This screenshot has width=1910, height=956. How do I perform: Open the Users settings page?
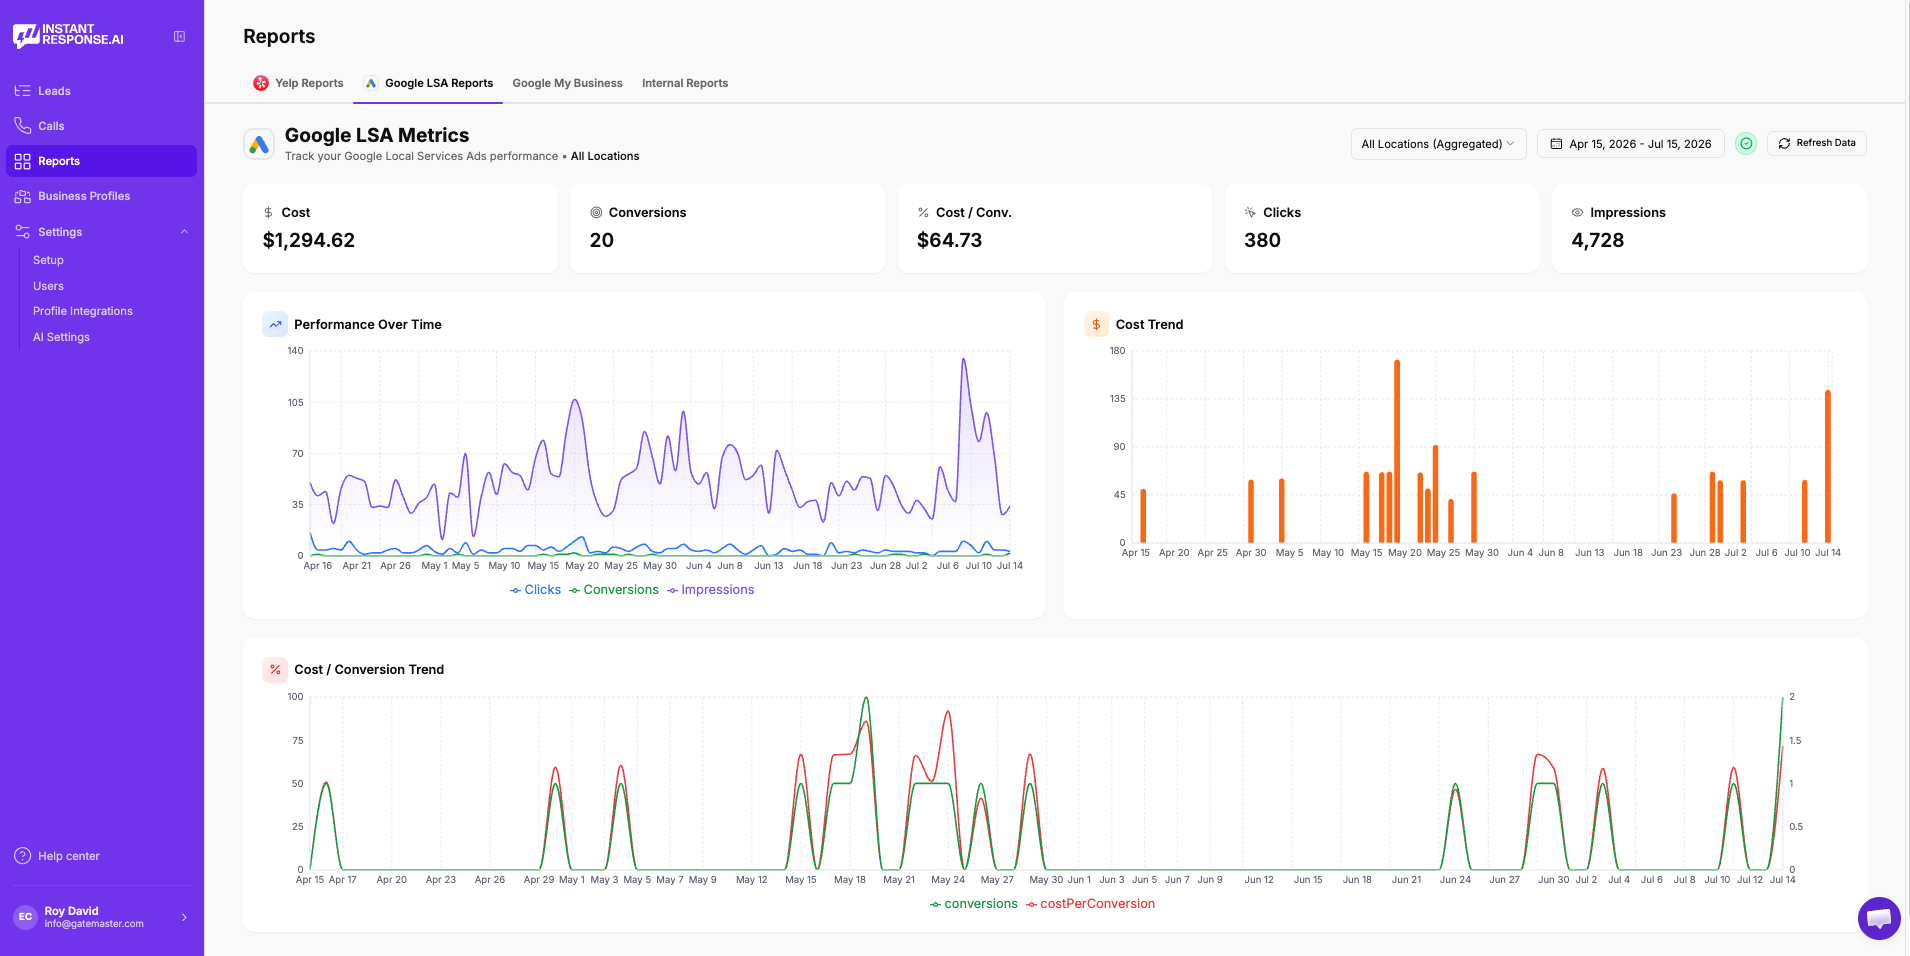click(48, 286)
